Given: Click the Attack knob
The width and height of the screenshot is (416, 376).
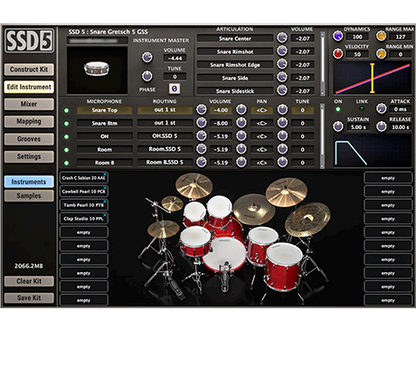Looking at the screenshot, I should click(381, 108).
